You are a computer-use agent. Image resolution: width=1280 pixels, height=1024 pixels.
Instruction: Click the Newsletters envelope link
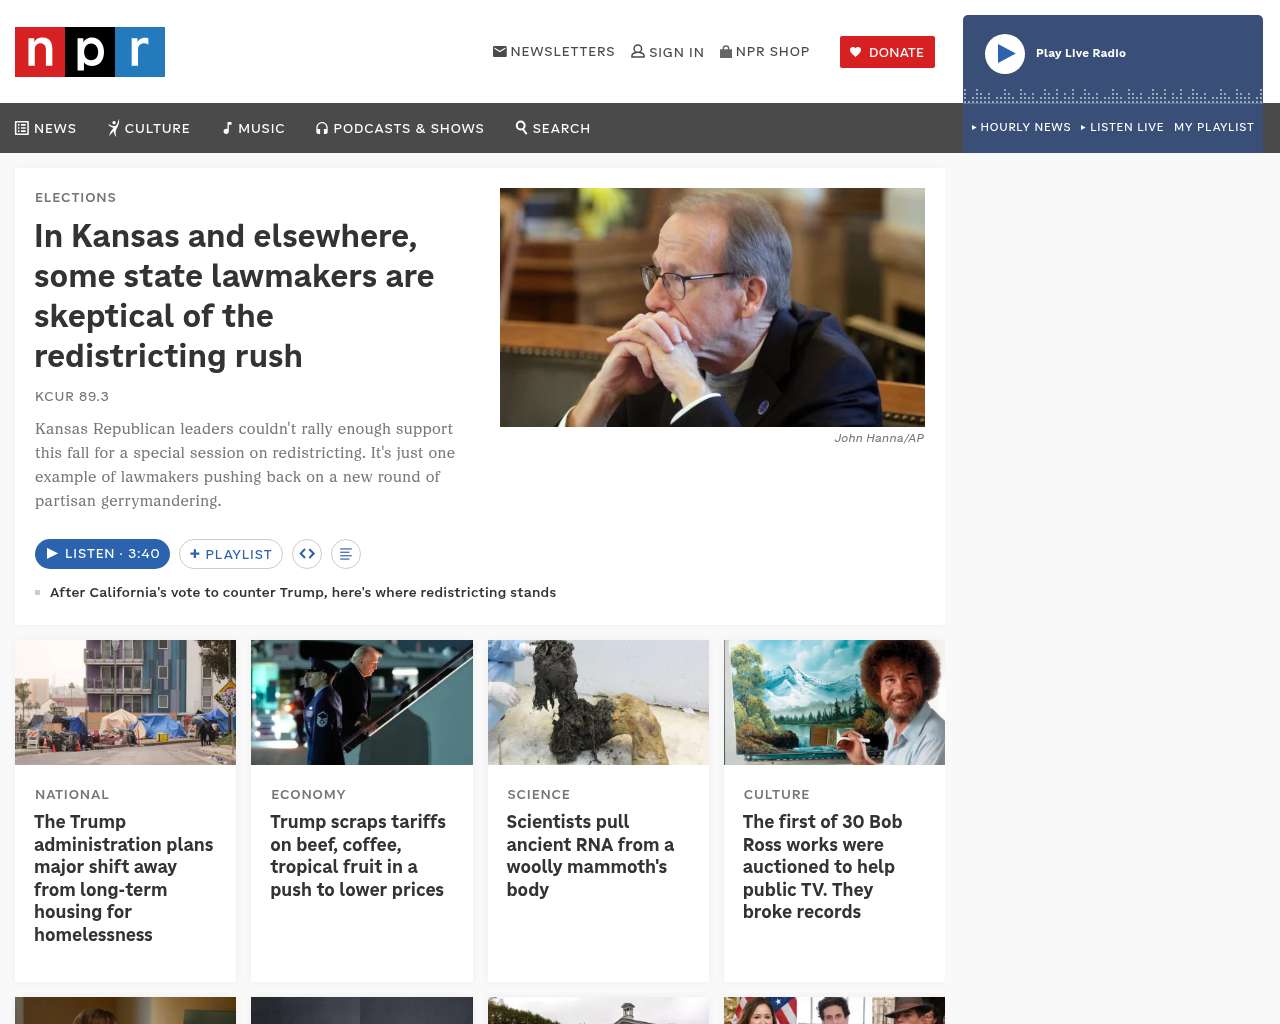pos(554,52)
